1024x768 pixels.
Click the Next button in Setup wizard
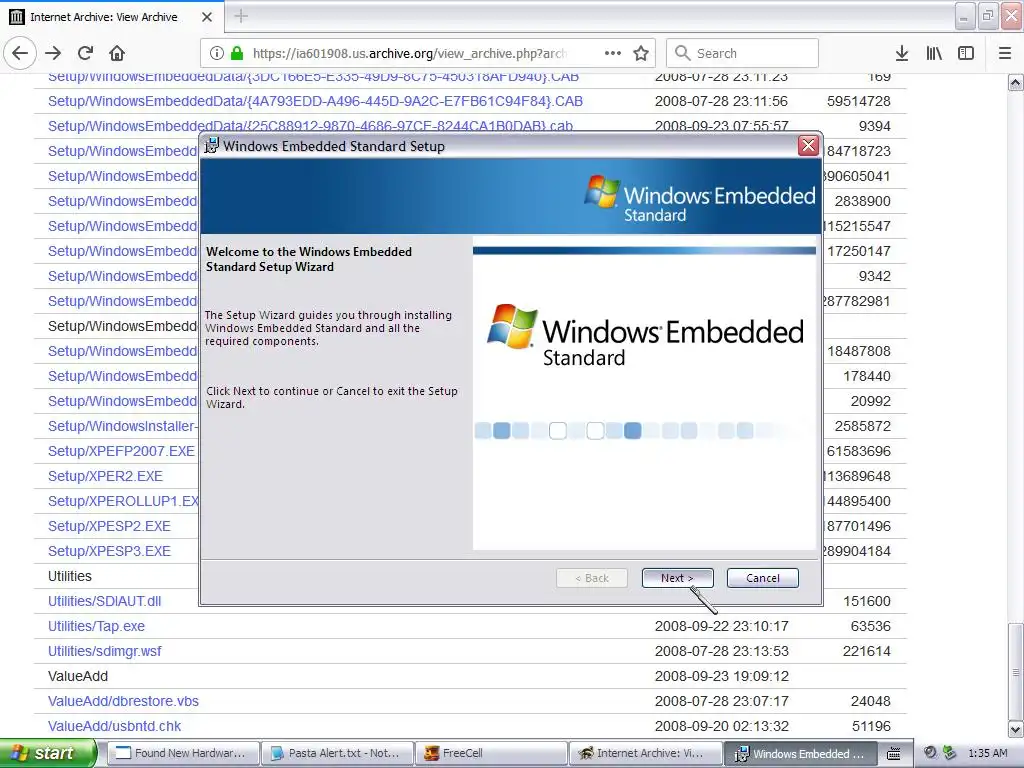pos(677,578)
